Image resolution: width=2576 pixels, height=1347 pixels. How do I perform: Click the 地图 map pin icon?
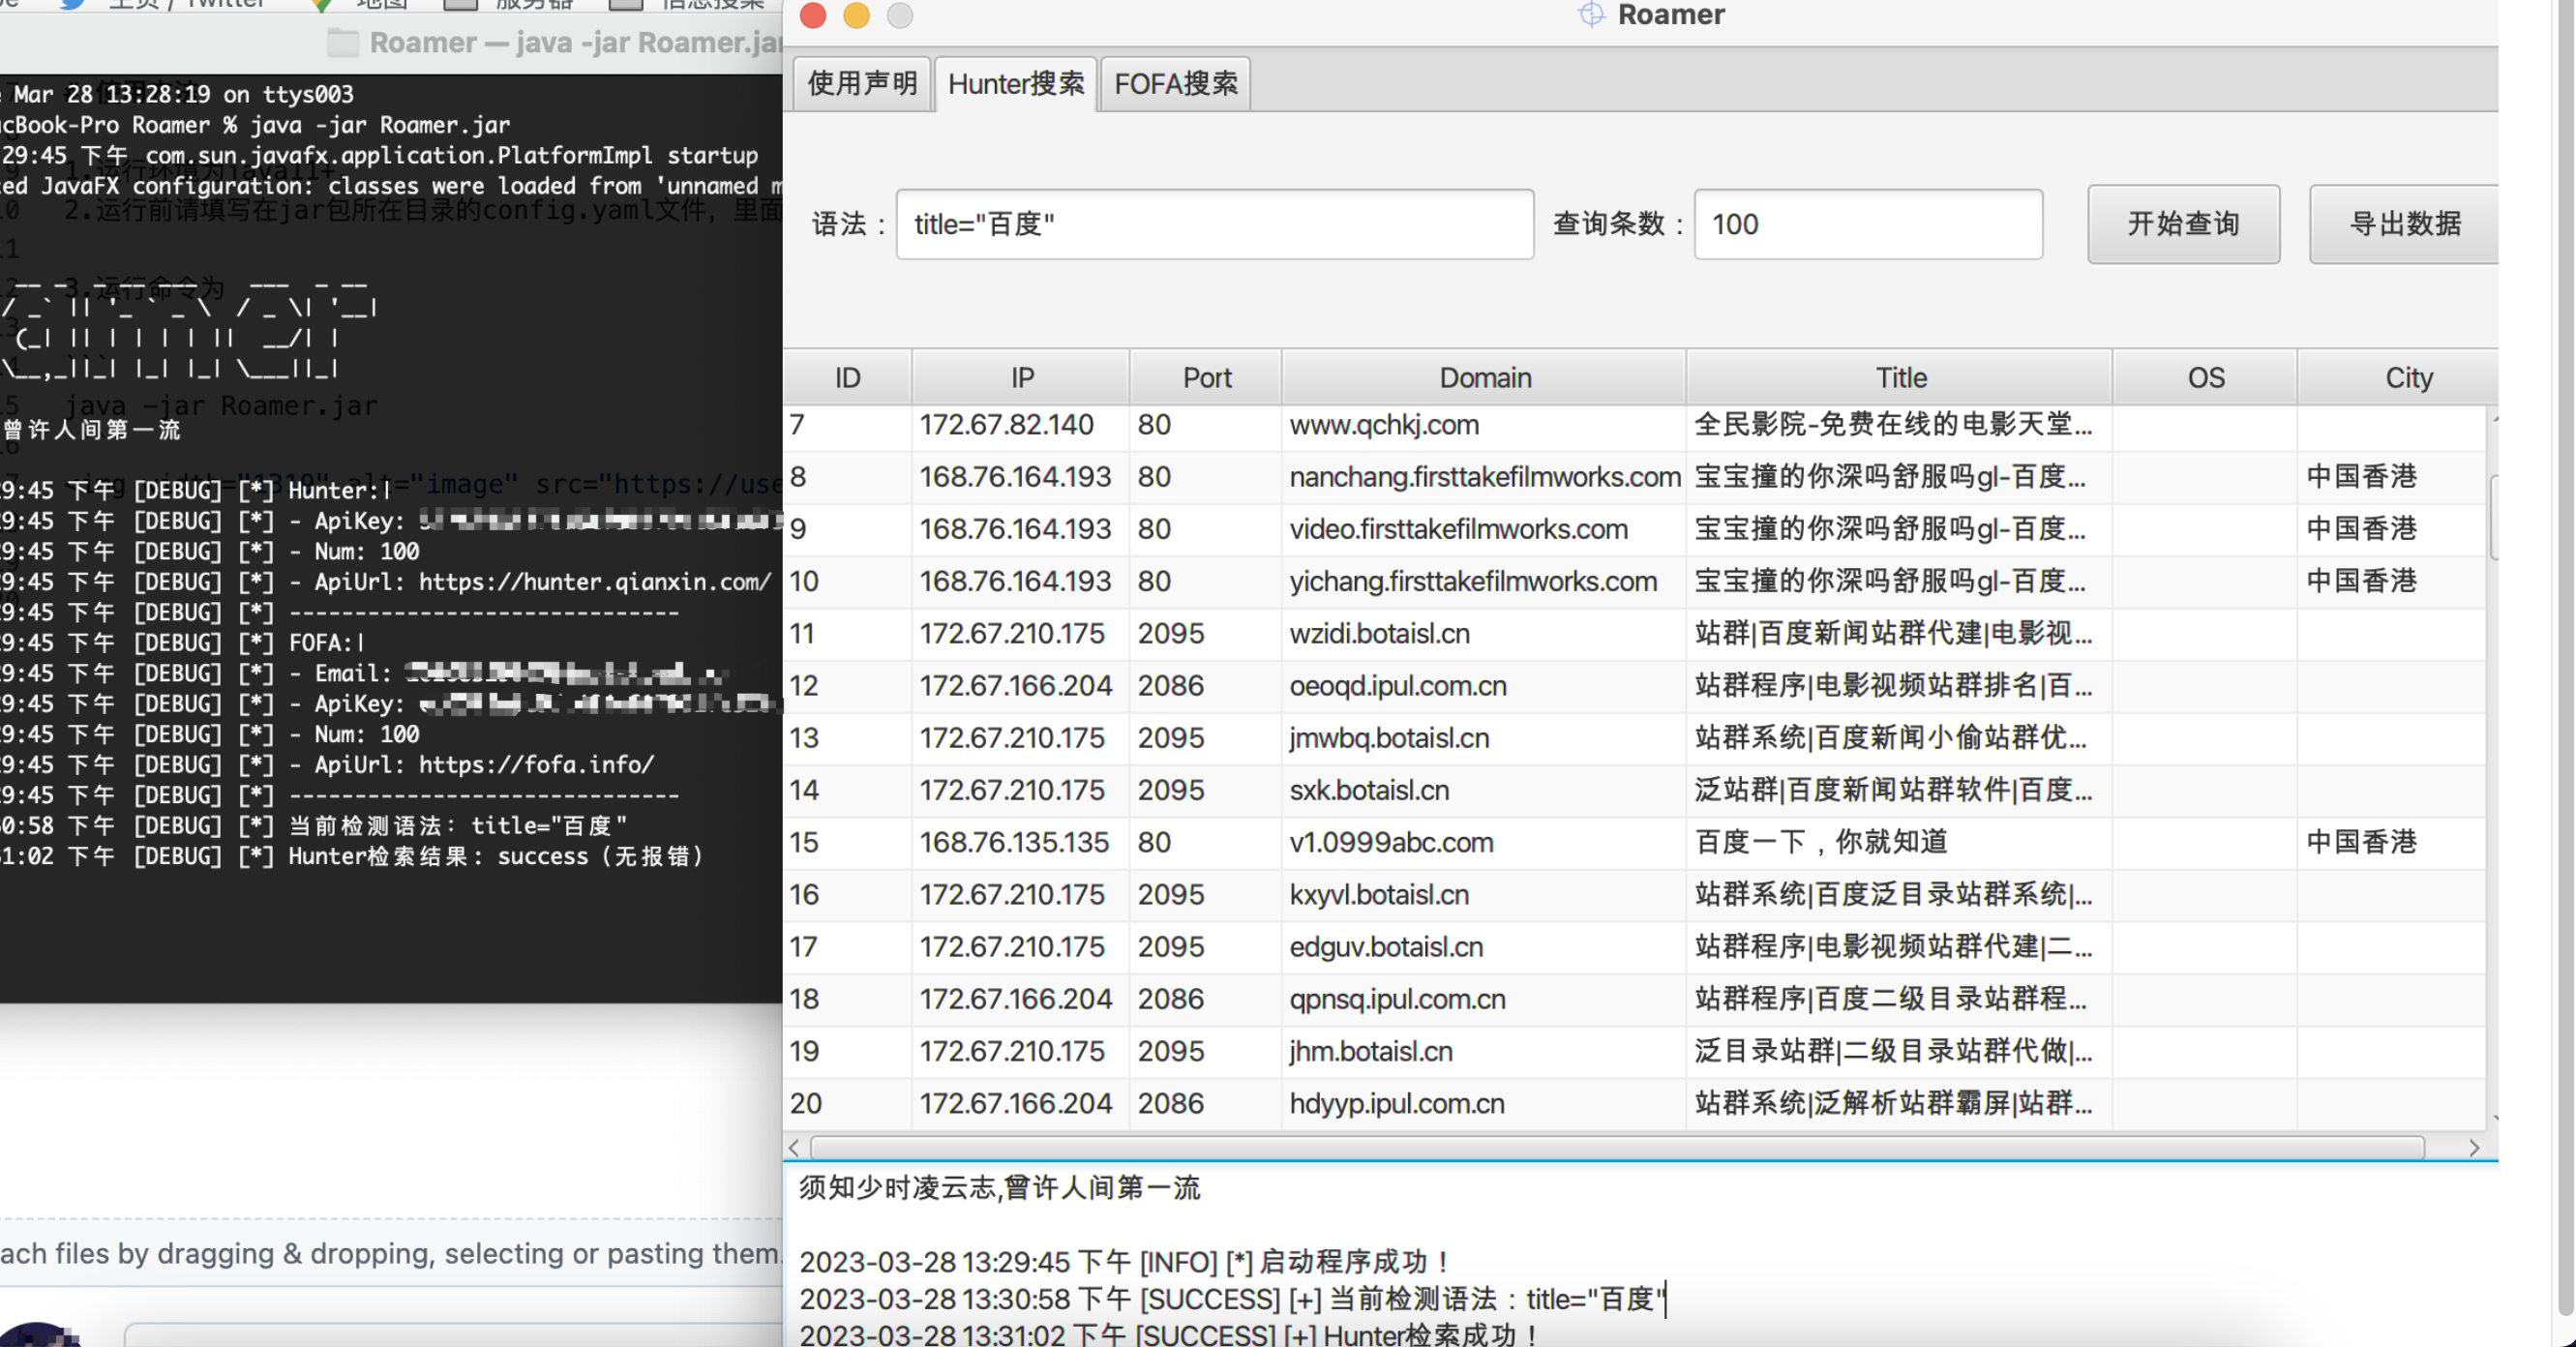pyautogui.click(x=320, y=4)
